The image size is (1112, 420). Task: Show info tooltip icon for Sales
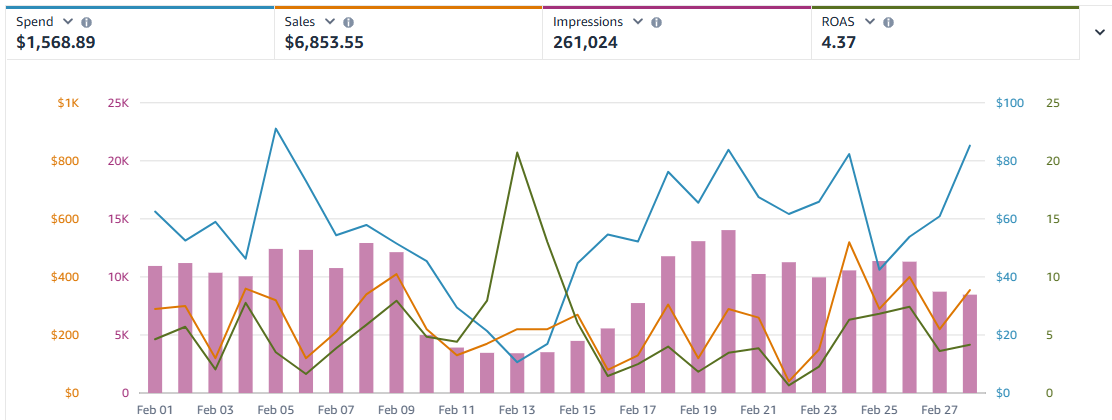tap(348, 22)
